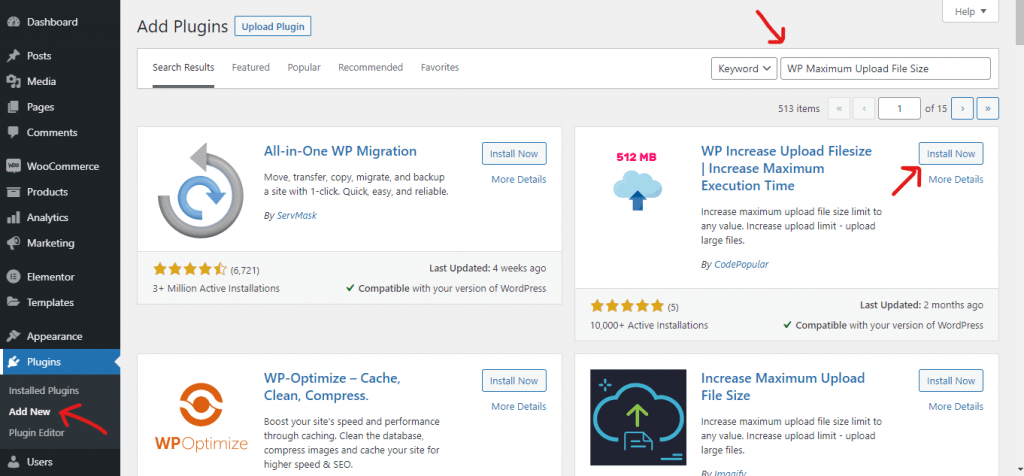
Task: Switch to the Popular plugins tab
Action: [304, 67]
